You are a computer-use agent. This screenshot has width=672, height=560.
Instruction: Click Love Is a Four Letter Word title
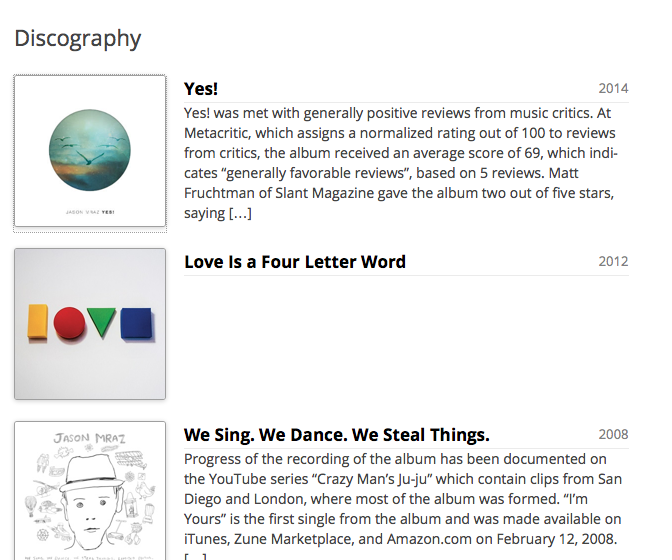(295, 262)
